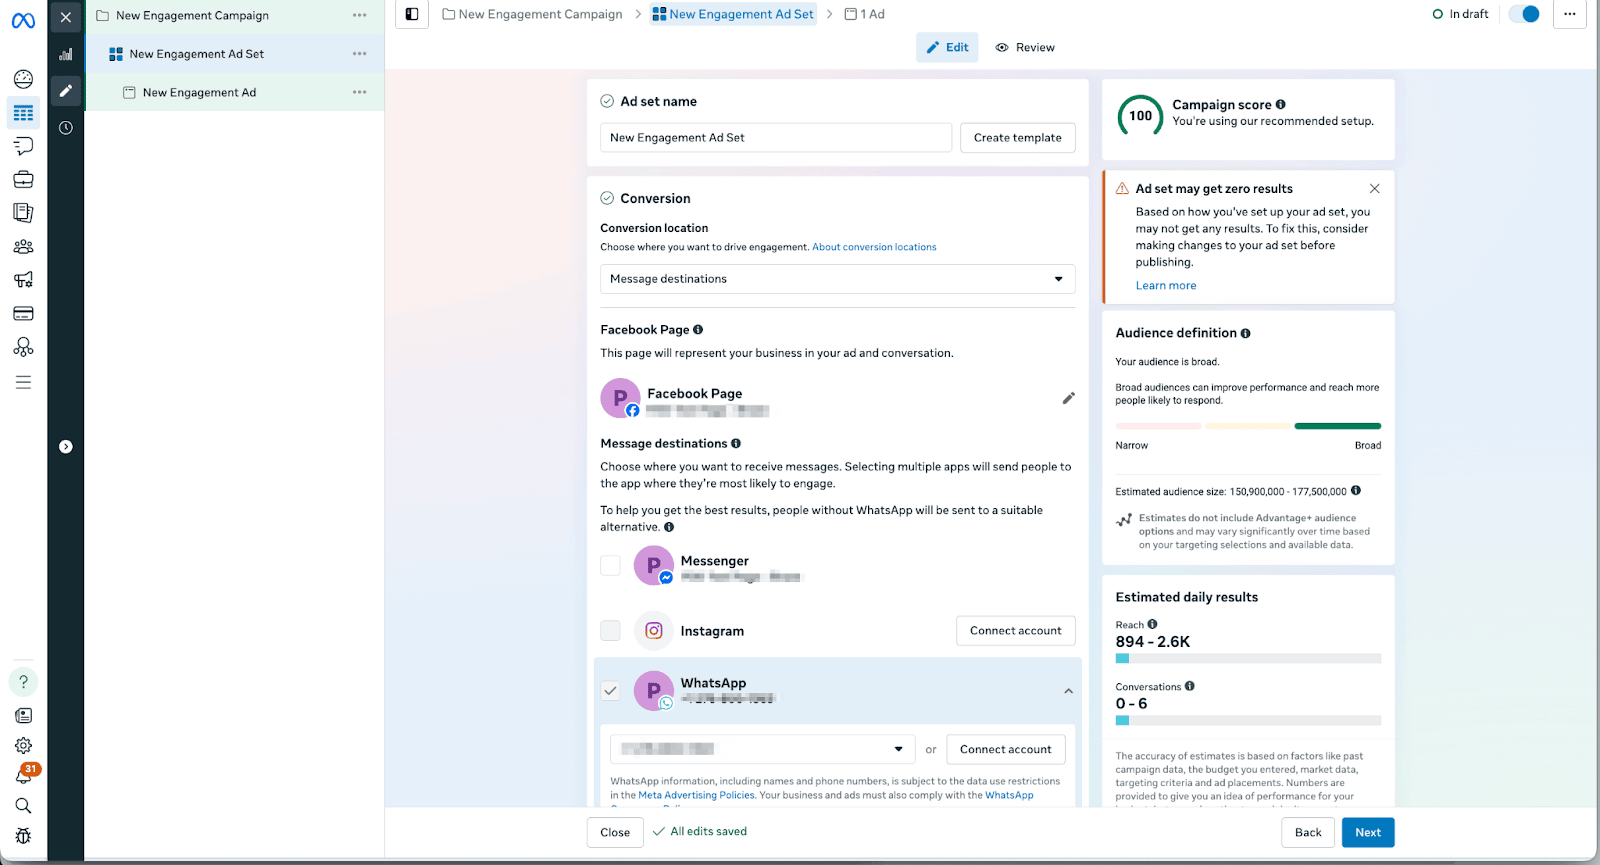Uncheck the WhatsApp destination checkbox
Screen dimensions: 1600x865
tap(610, 691)
